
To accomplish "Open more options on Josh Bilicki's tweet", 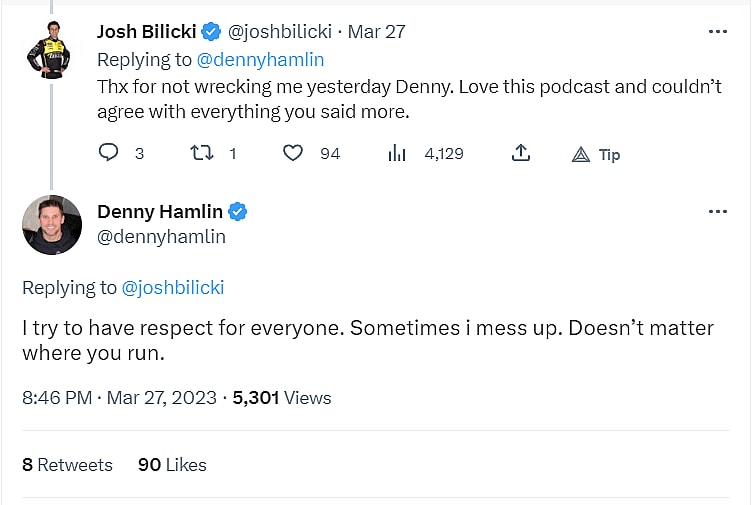I will tap(717, 31).
